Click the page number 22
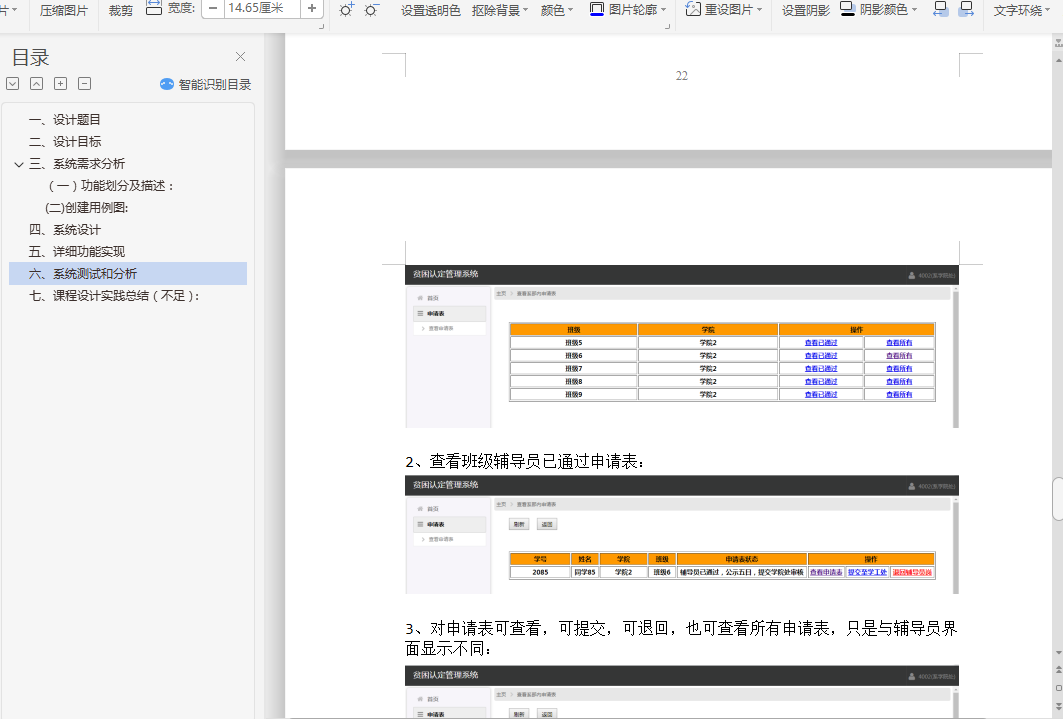1063x719 pixels. pyautogui.click(x=682, y=76)
